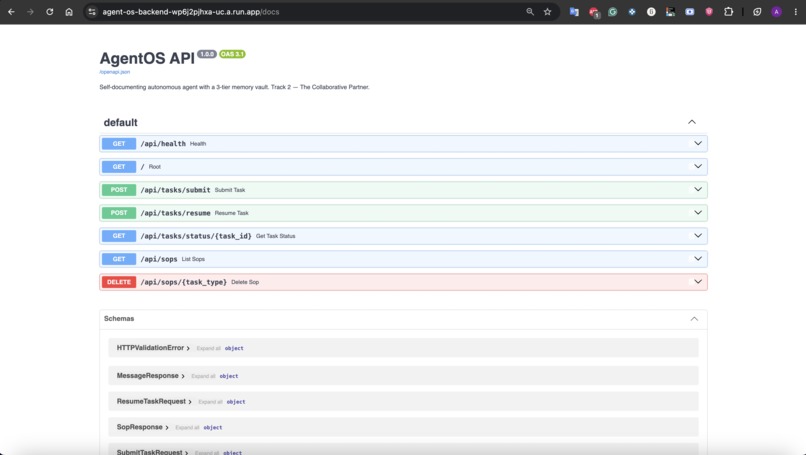Open the browser home page
Image resolution: width=806 pixels, height=455 pixels.
click(69, 11)
